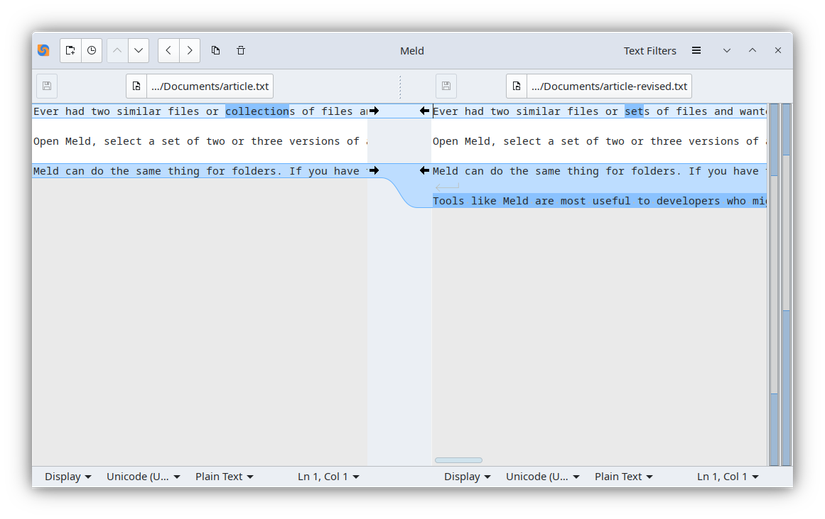Click highlighted word 'set' in right pane

coord(634,111)
